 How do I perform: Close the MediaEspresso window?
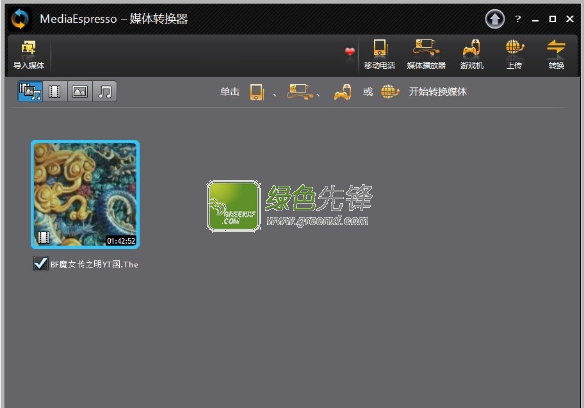(570, 19)
